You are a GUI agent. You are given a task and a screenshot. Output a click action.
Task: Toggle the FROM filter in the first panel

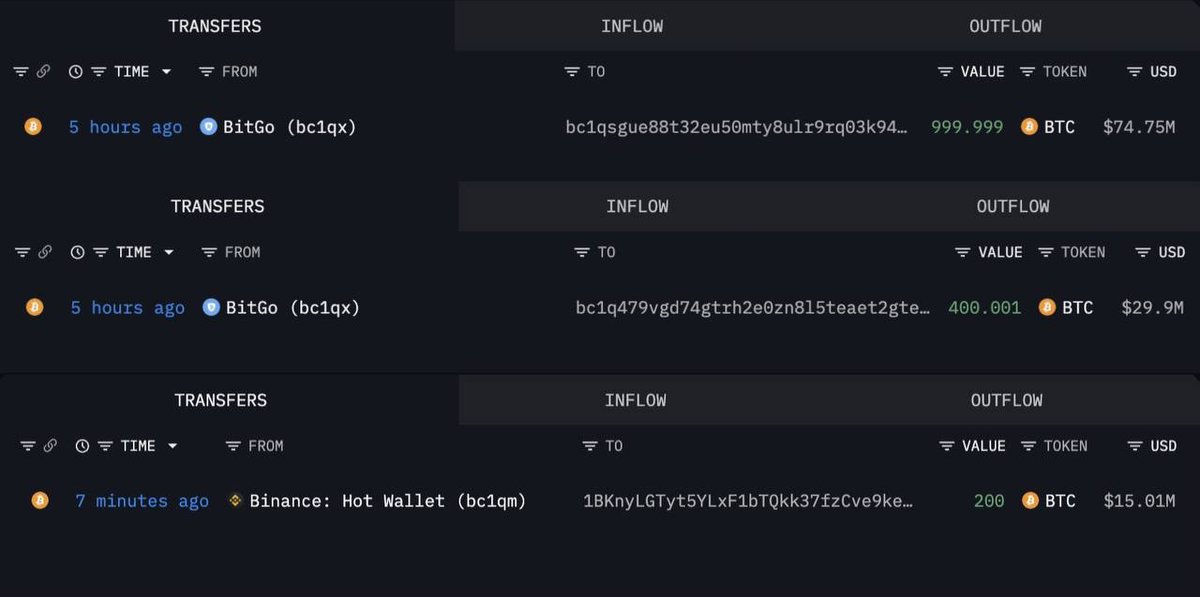(207, 72)
